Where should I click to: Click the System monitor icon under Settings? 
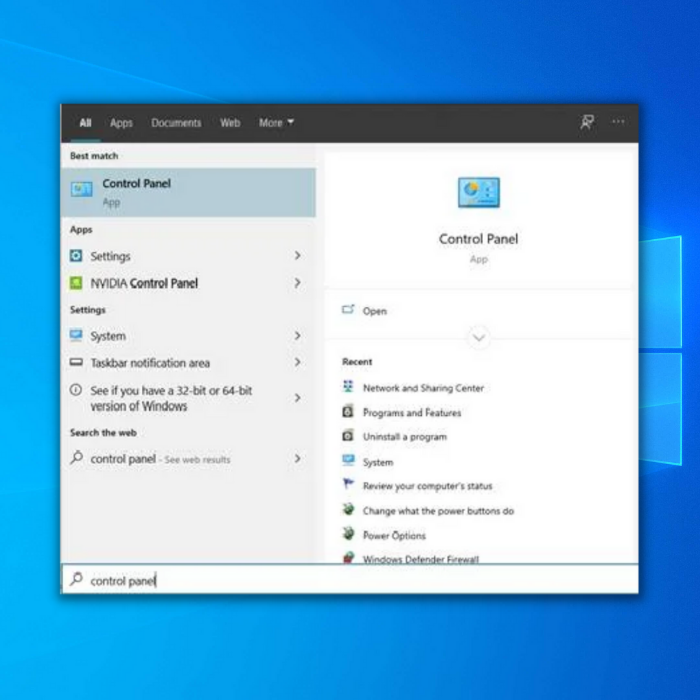(x=76, y=335)
